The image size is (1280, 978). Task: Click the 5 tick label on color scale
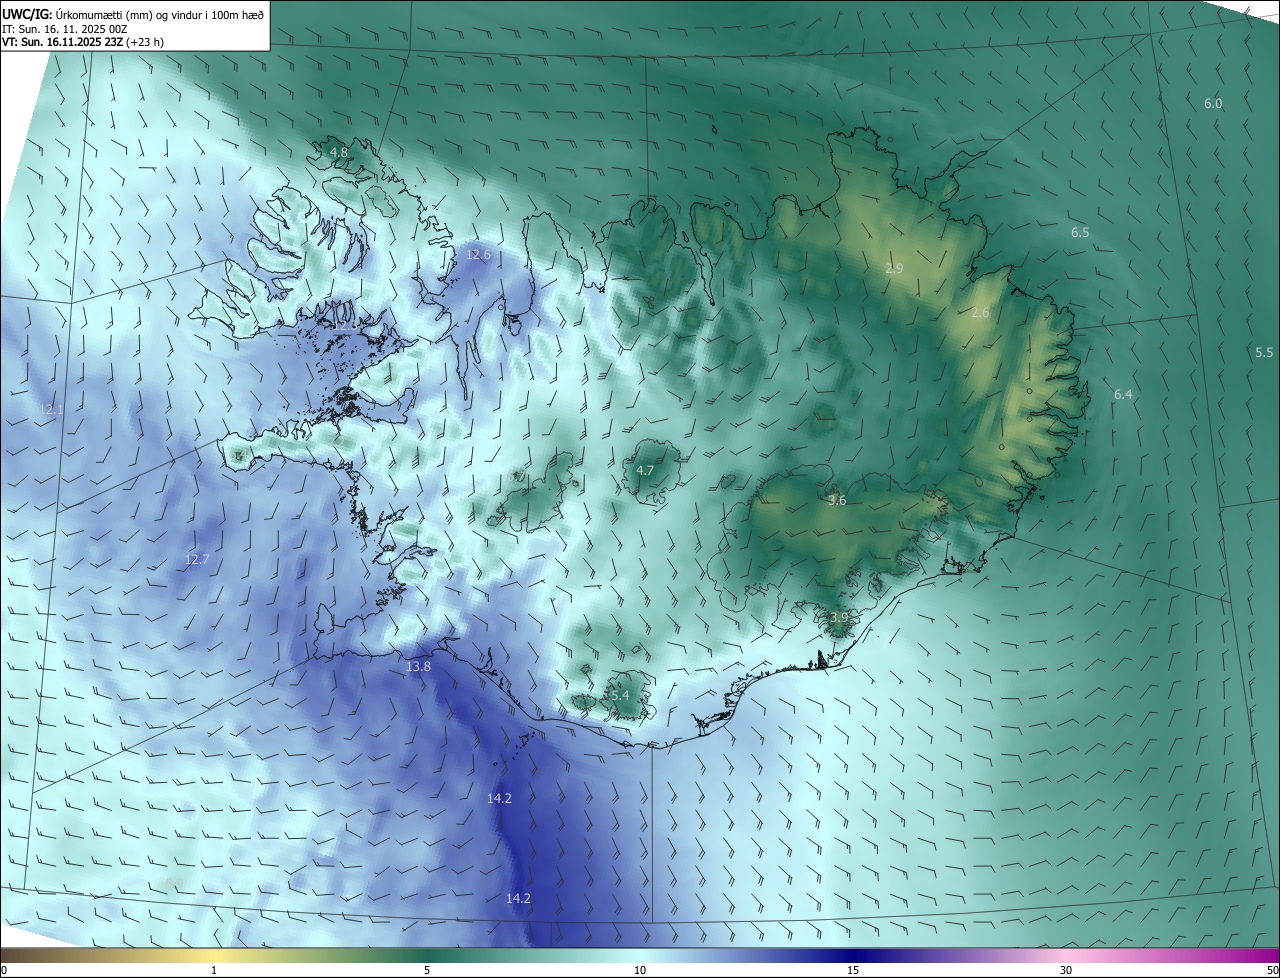click(x=427, y=970)
